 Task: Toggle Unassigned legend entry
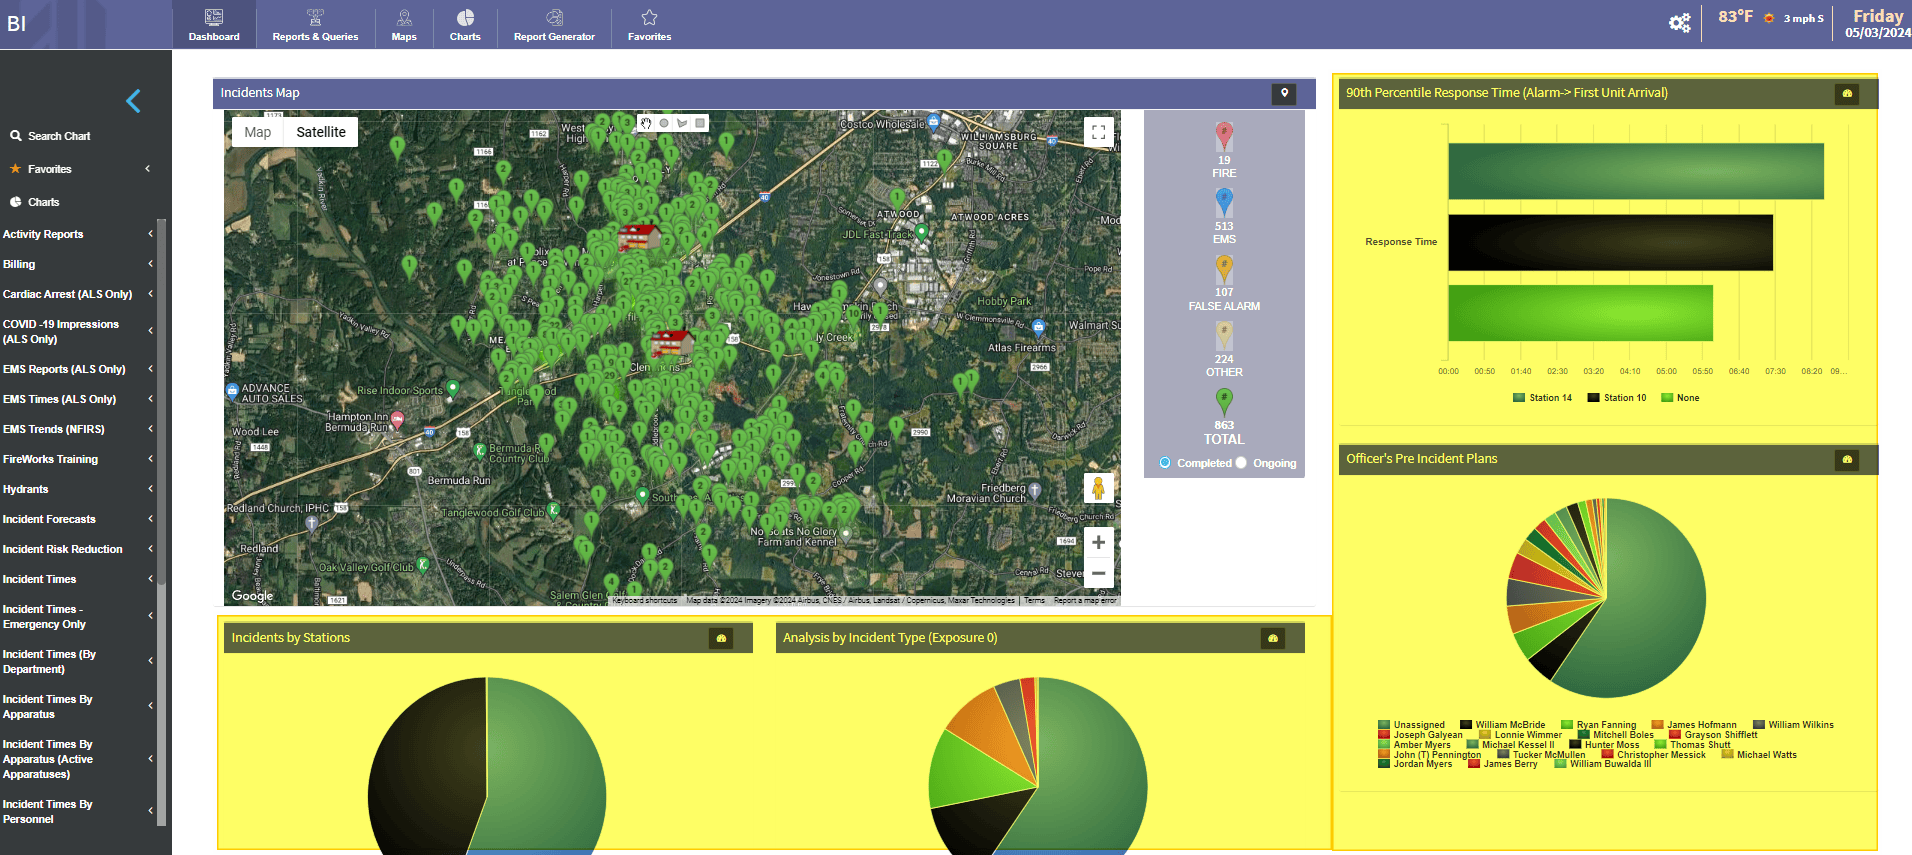[x=1411, y=725]
